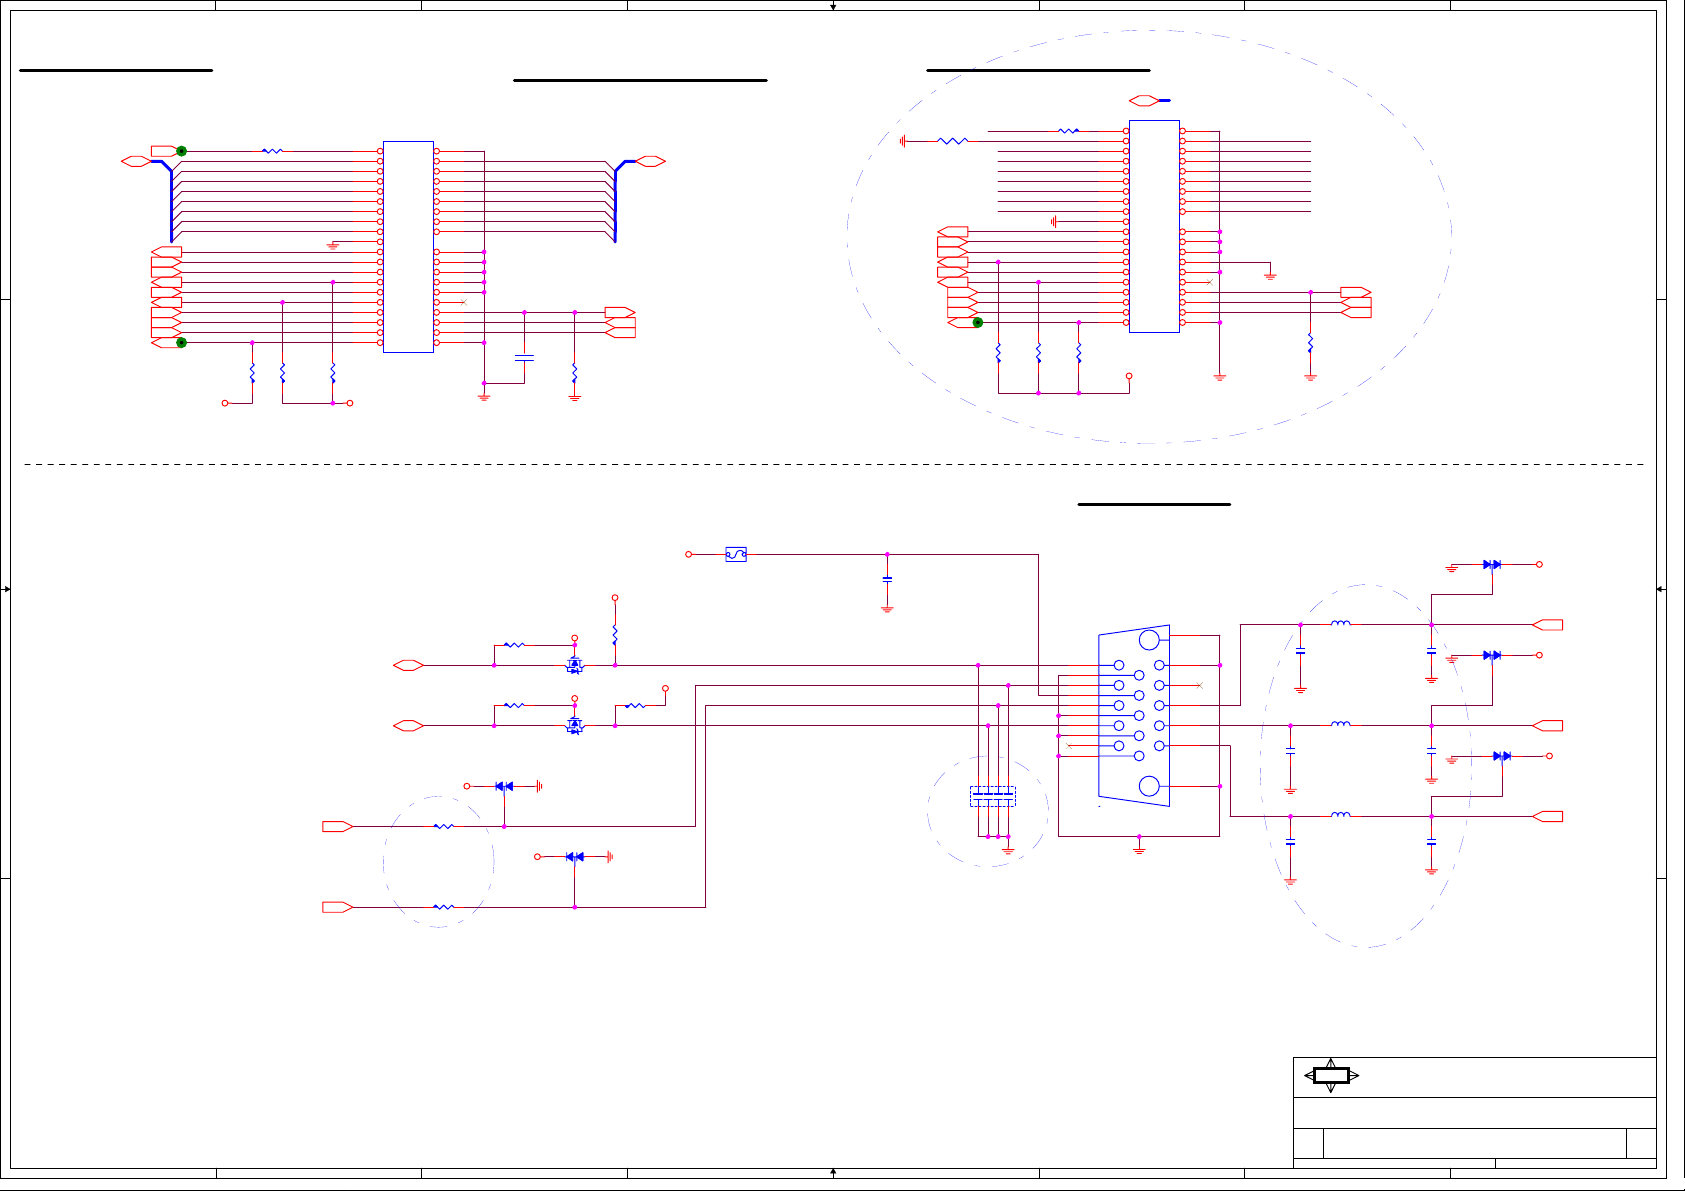The width and height of the screenshot is (1685, 1191).
Task: Select the tall IC body between the two blue buses
Action: point(408,247)
